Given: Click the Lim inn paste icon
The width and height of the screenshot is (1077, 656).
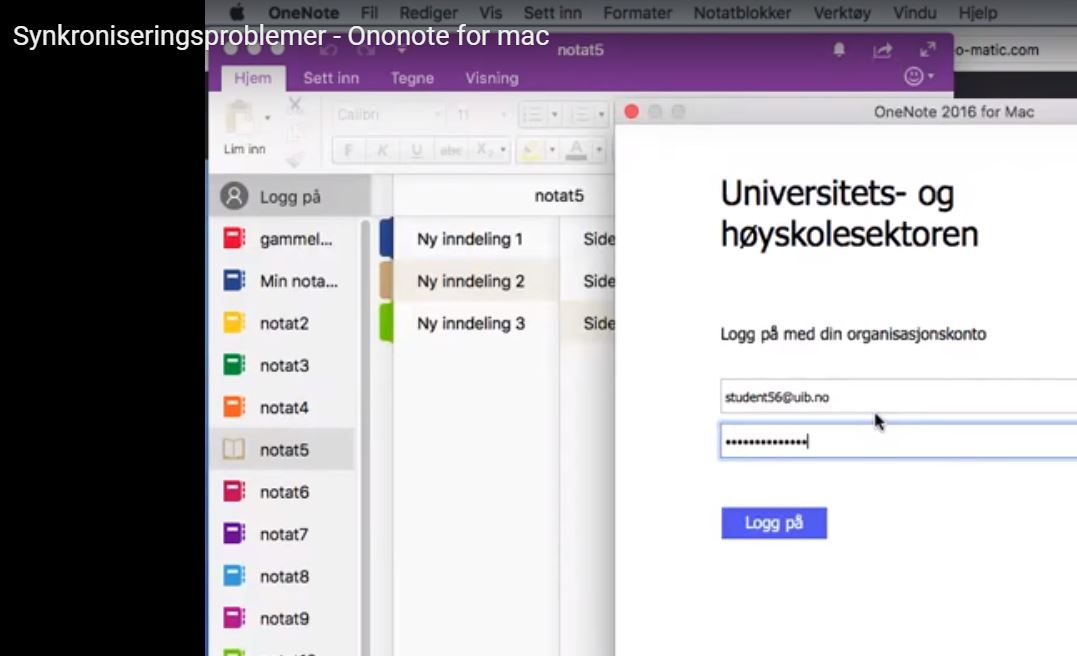Looking at the screenshot, I should pos(241,120).
